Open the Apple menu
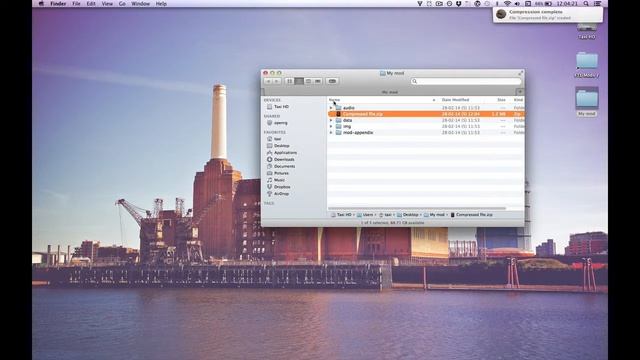The image size is (640, 360). coord(41,4)
